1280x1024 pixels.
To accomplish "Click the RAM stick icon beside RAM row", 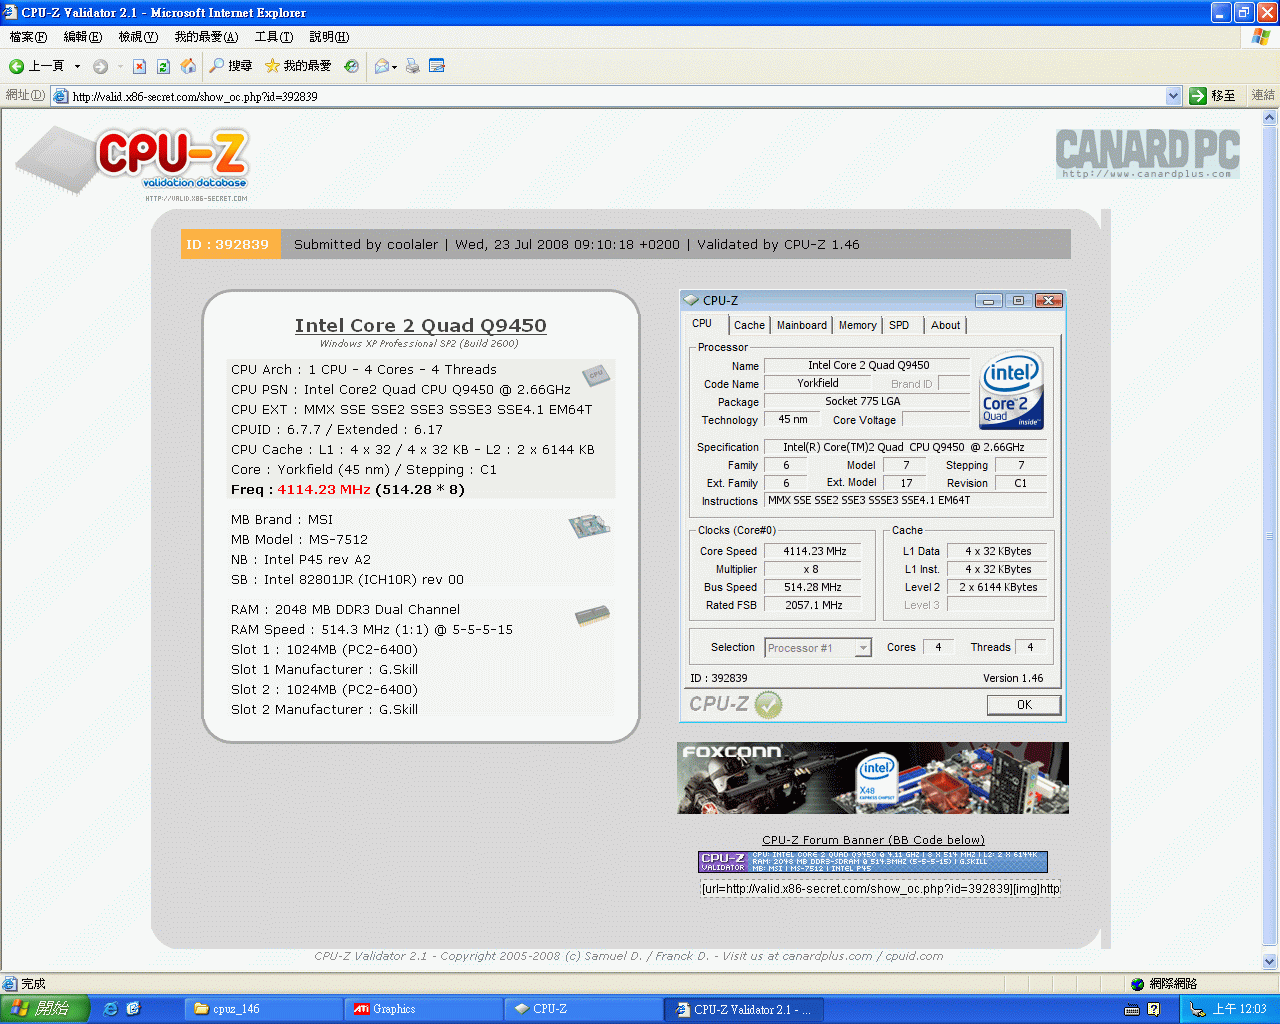I will 592,616.
